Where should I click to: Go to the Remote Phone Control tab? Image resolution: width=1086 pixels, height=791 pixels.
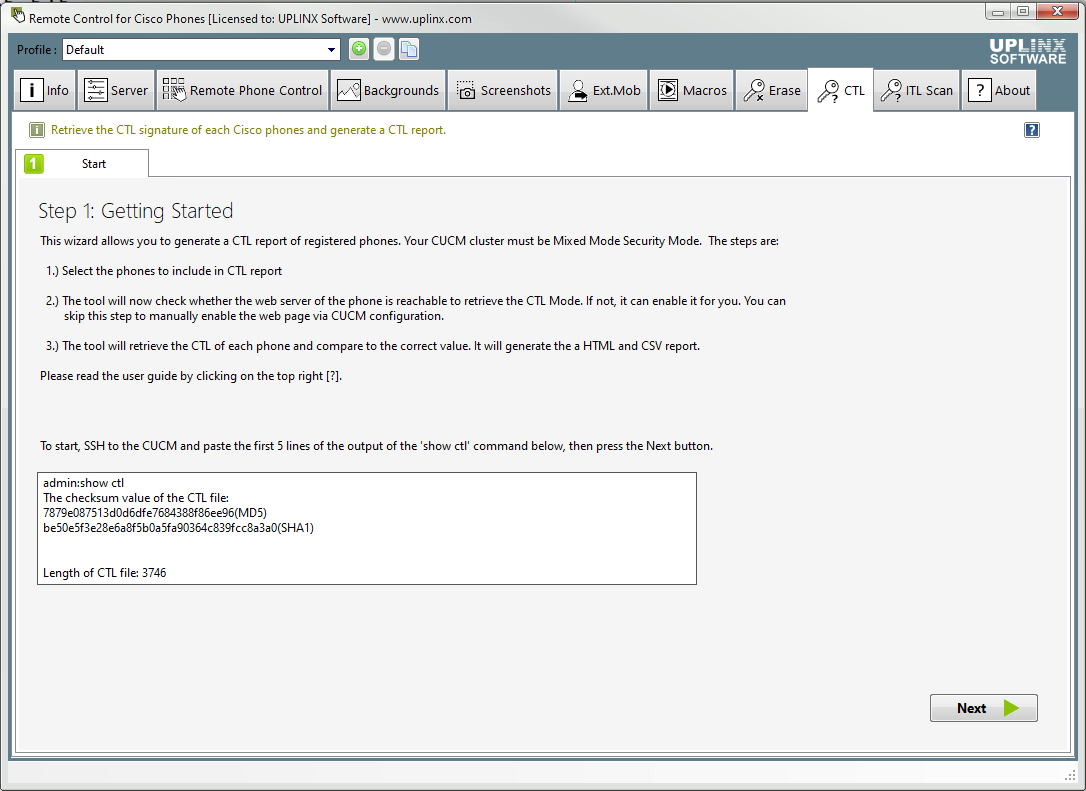[x=242, y=90]
